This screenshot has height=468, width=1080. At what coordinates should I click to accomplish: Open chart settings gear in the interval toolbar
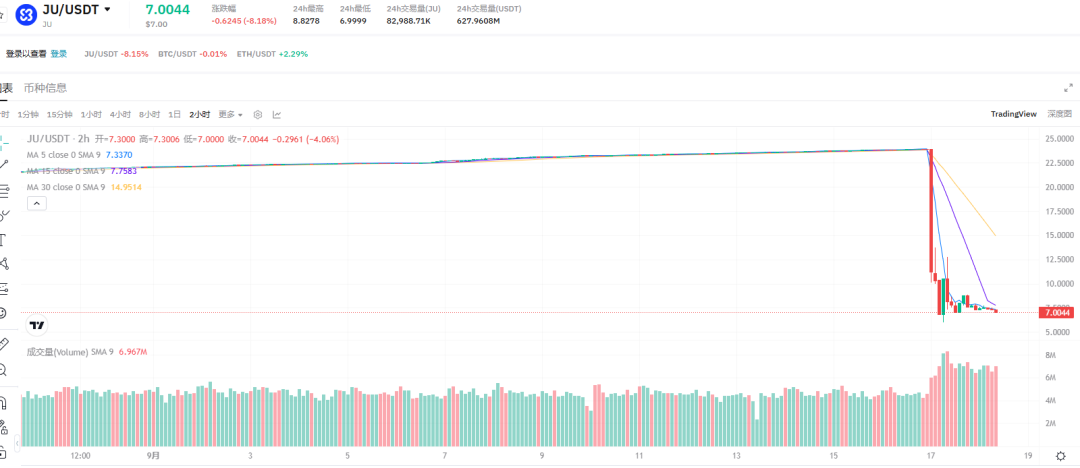[257, 114]
